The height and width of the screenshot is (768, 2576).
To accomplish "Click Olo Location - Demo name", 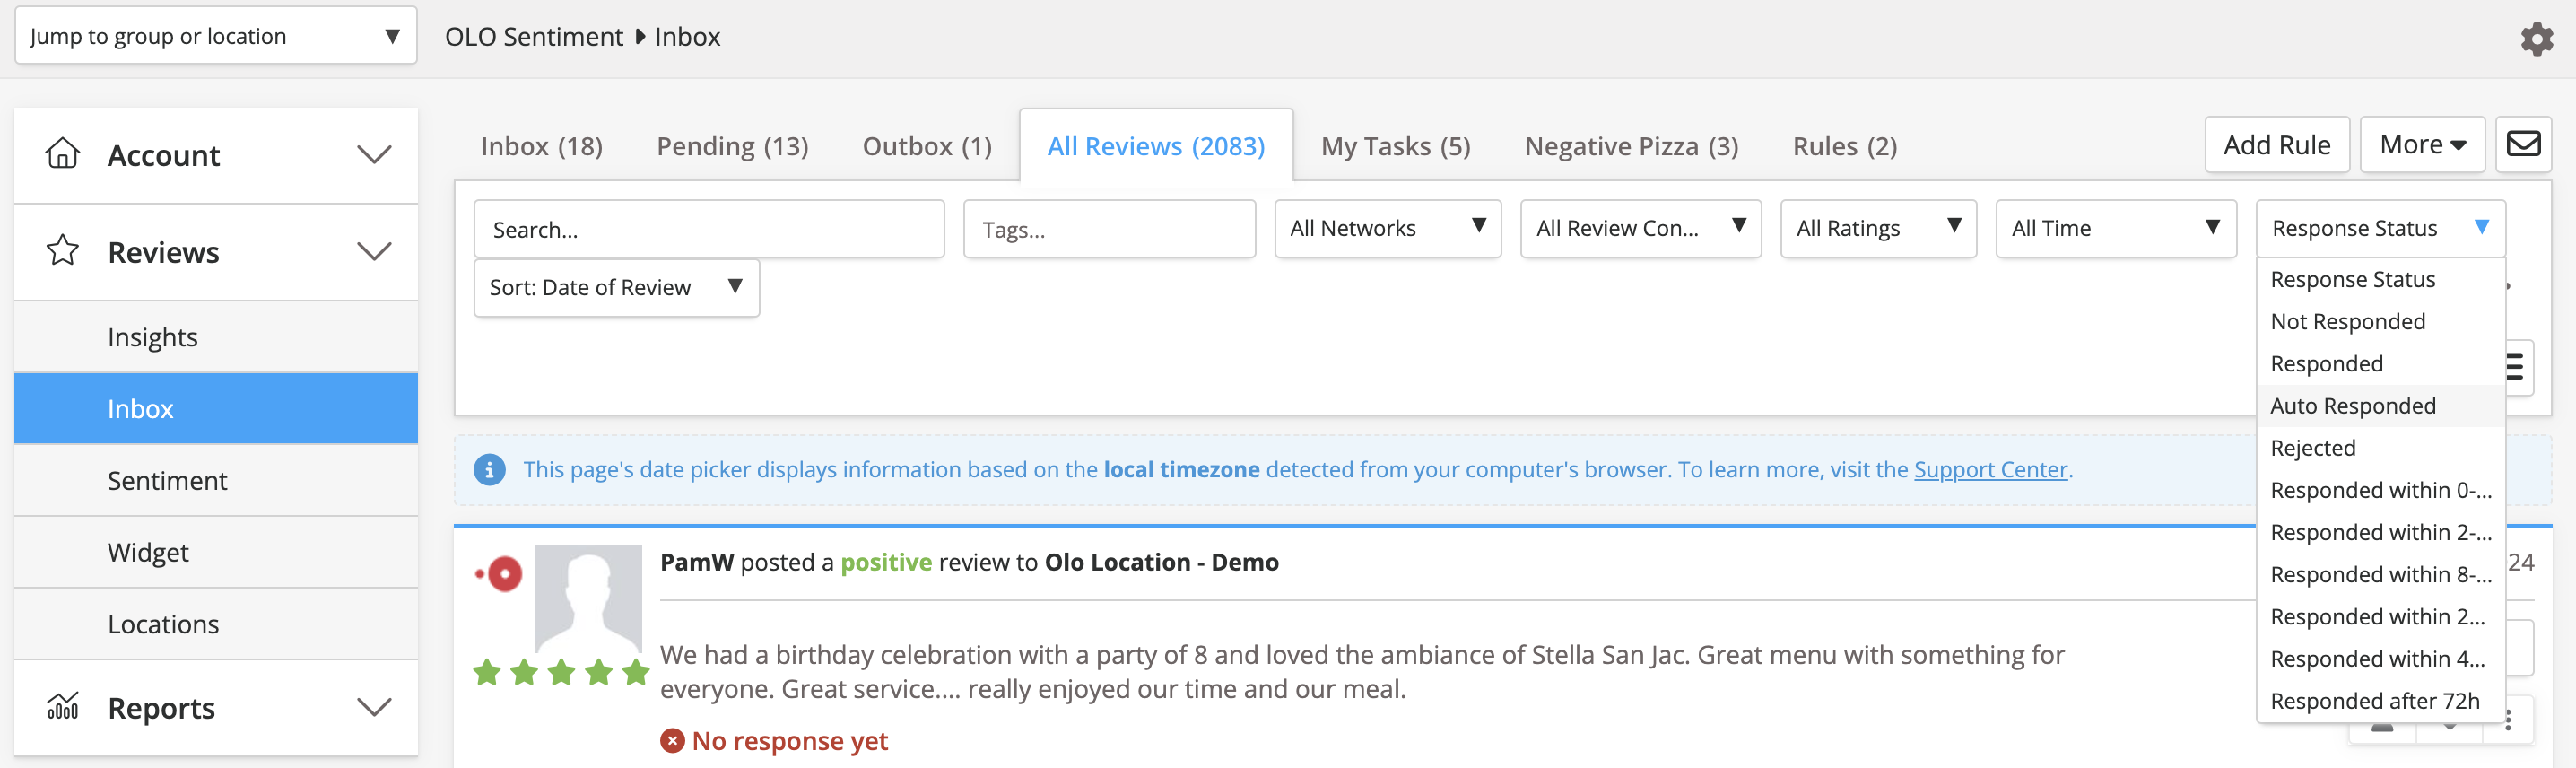I will point(1161,562).
